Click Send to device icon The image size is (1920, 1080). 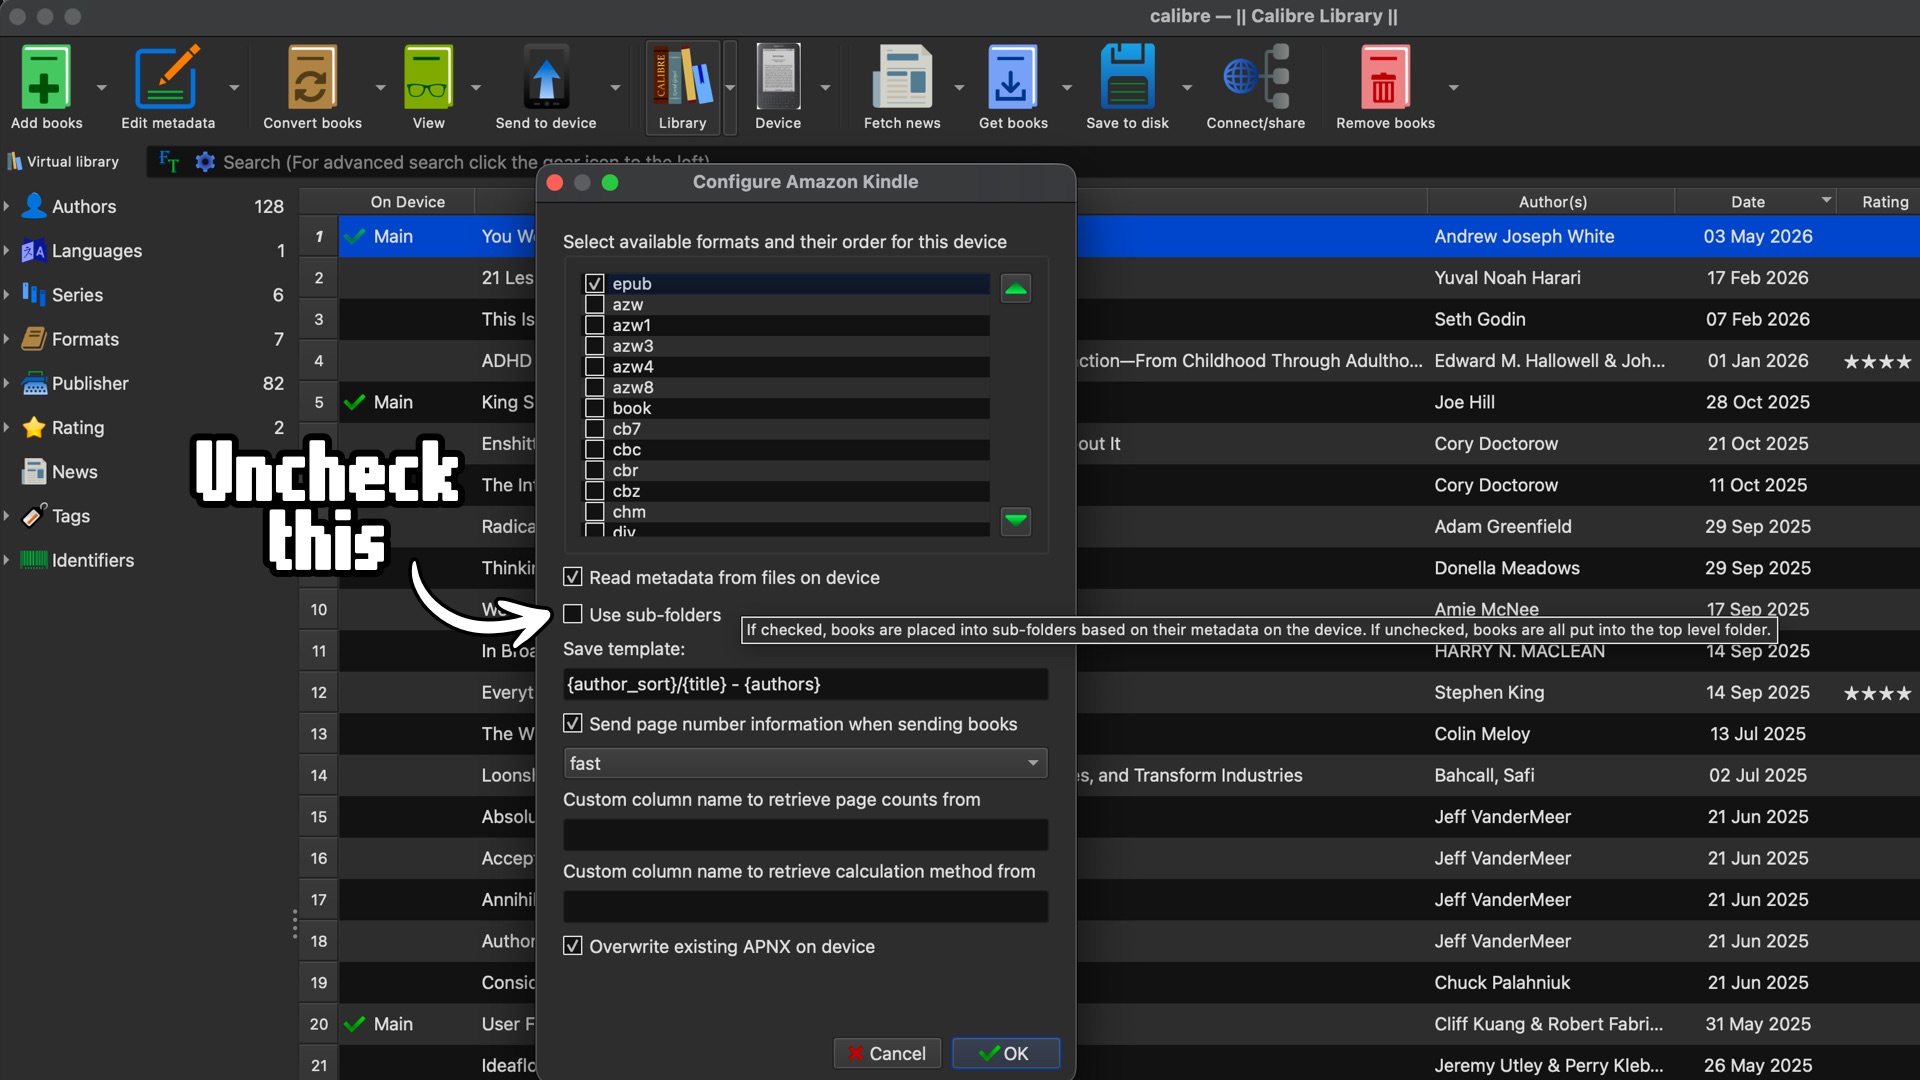[x=545, y=77]
